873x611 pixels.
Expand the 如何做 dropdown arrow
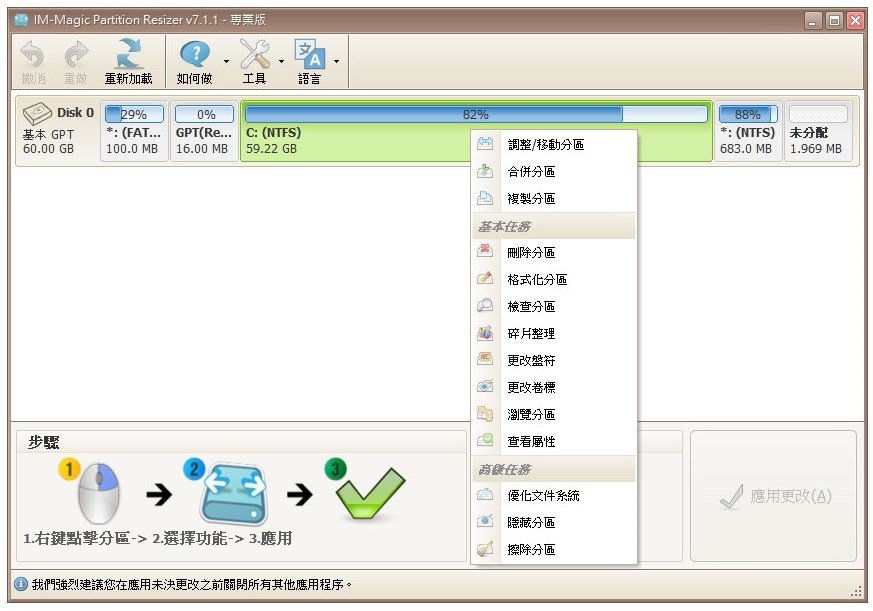[226, 61]
